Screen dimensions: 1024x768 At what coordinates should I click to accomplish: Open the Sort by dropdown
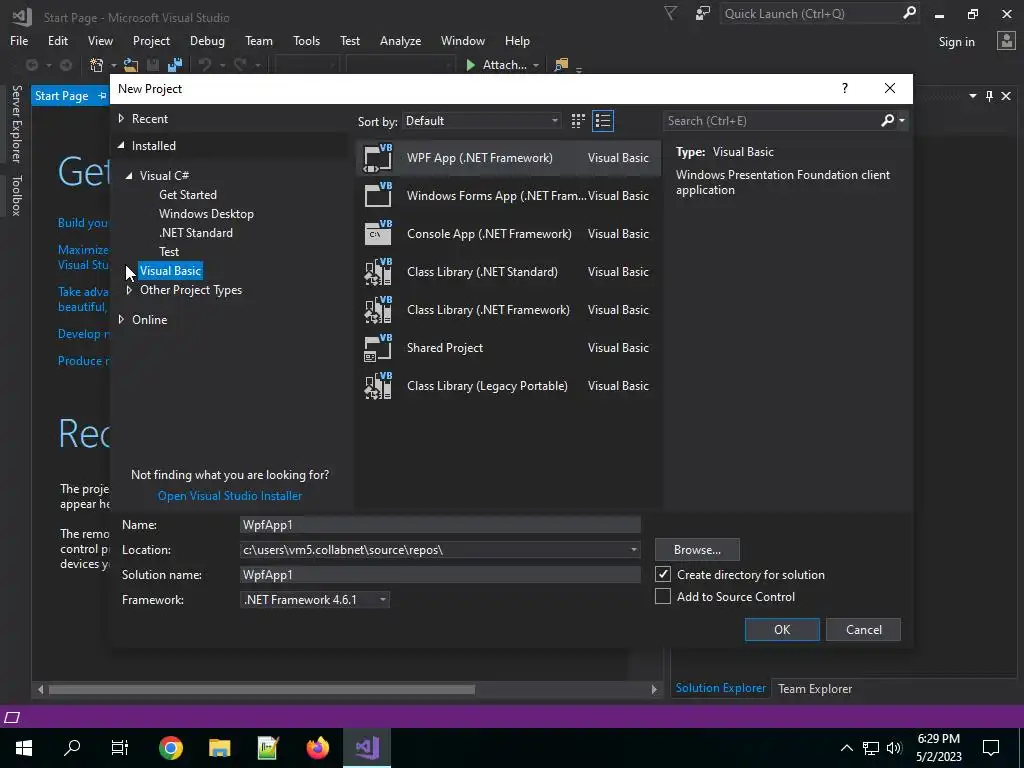pos(481,121)
